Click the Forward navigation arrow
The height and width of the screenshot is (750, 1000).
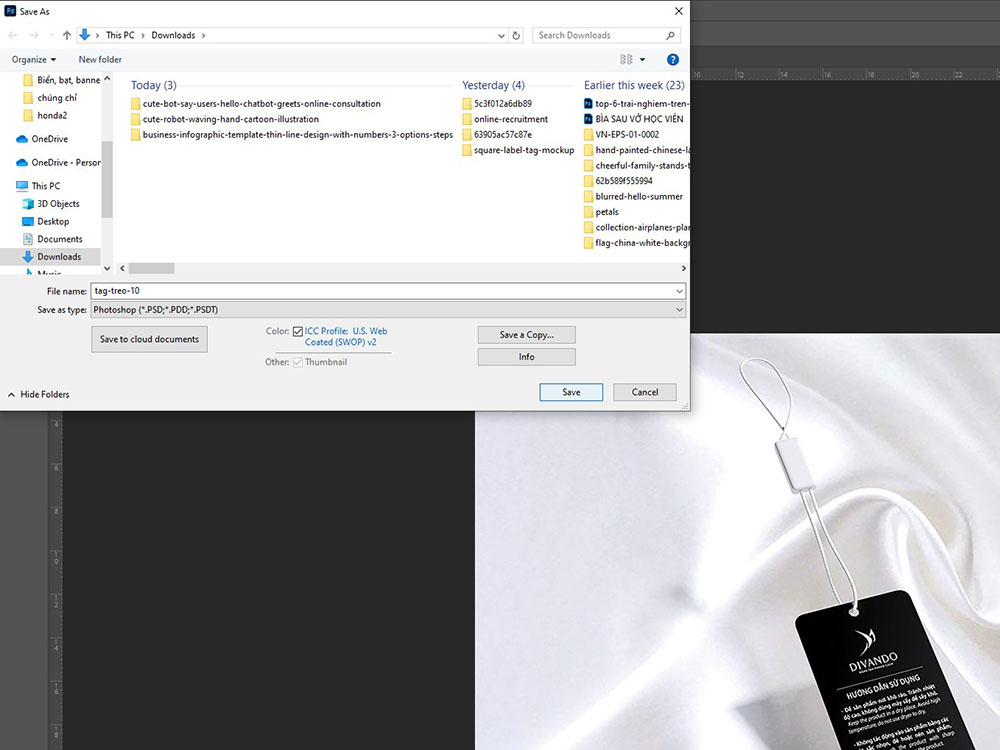34,35
